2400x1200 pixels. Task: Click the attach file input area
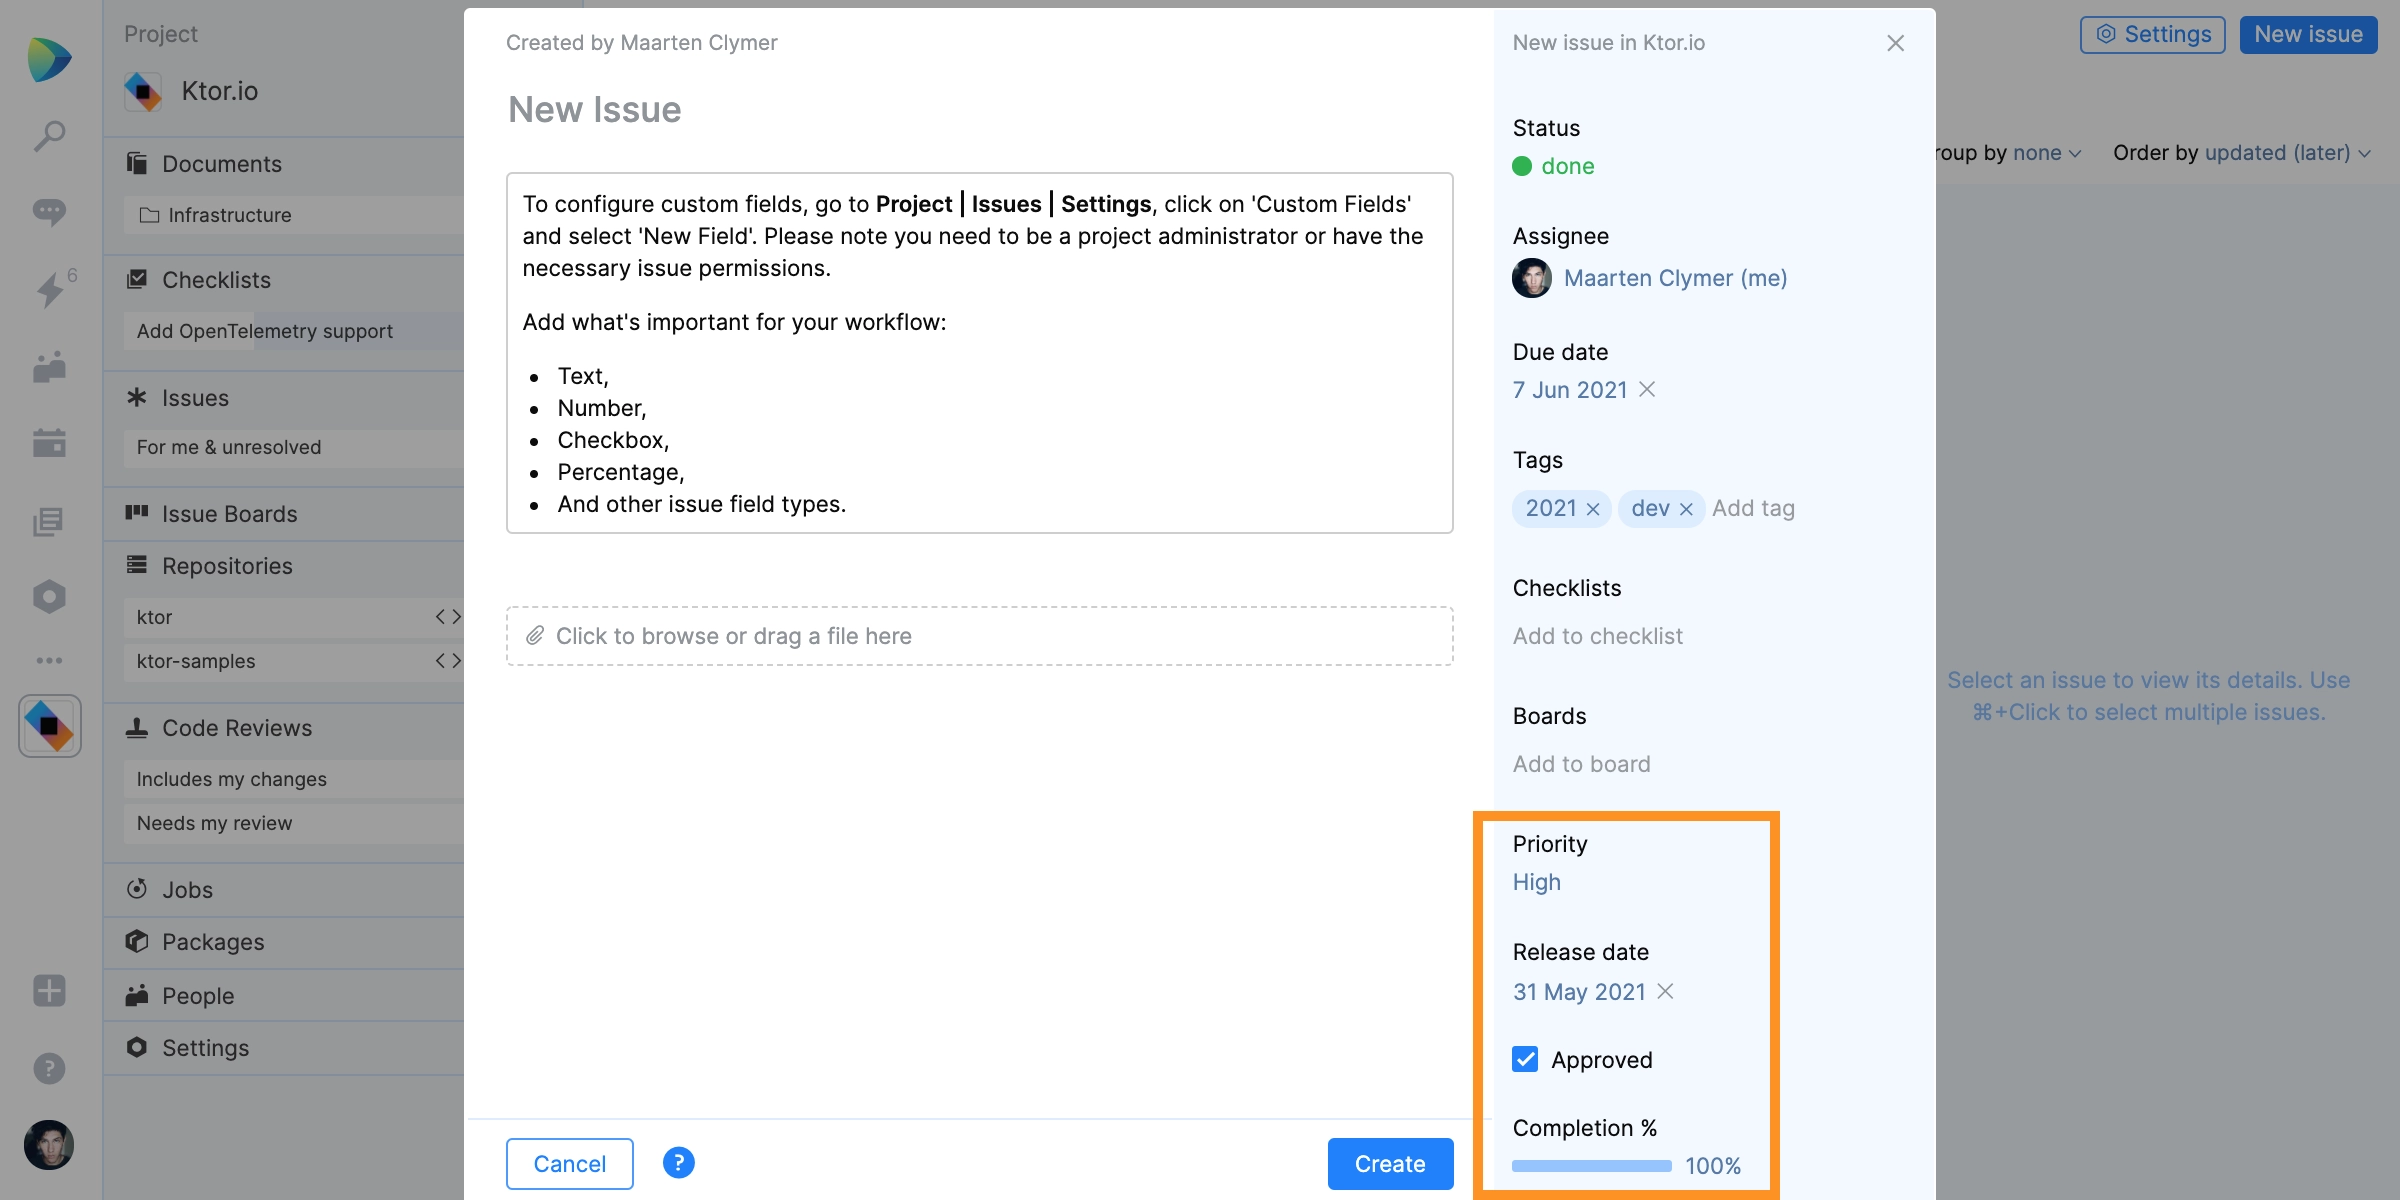click(980, 634)
